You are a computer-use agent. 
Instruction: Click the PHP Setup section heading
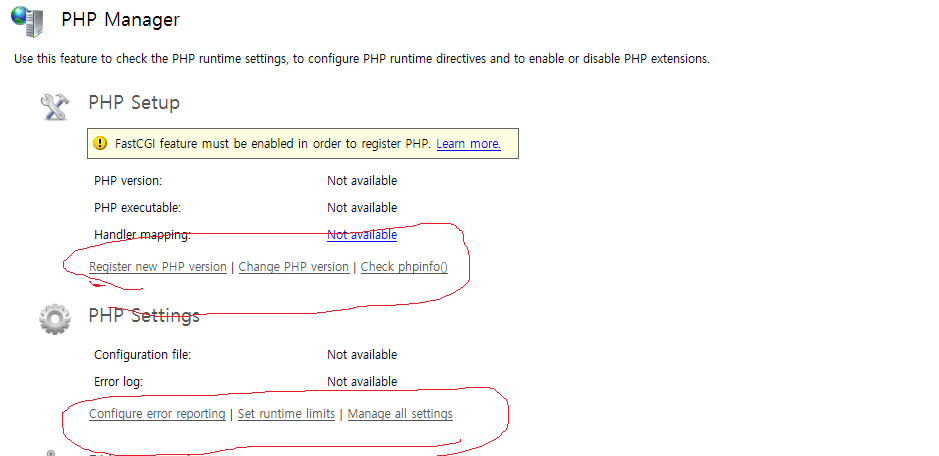coord(134,103)
